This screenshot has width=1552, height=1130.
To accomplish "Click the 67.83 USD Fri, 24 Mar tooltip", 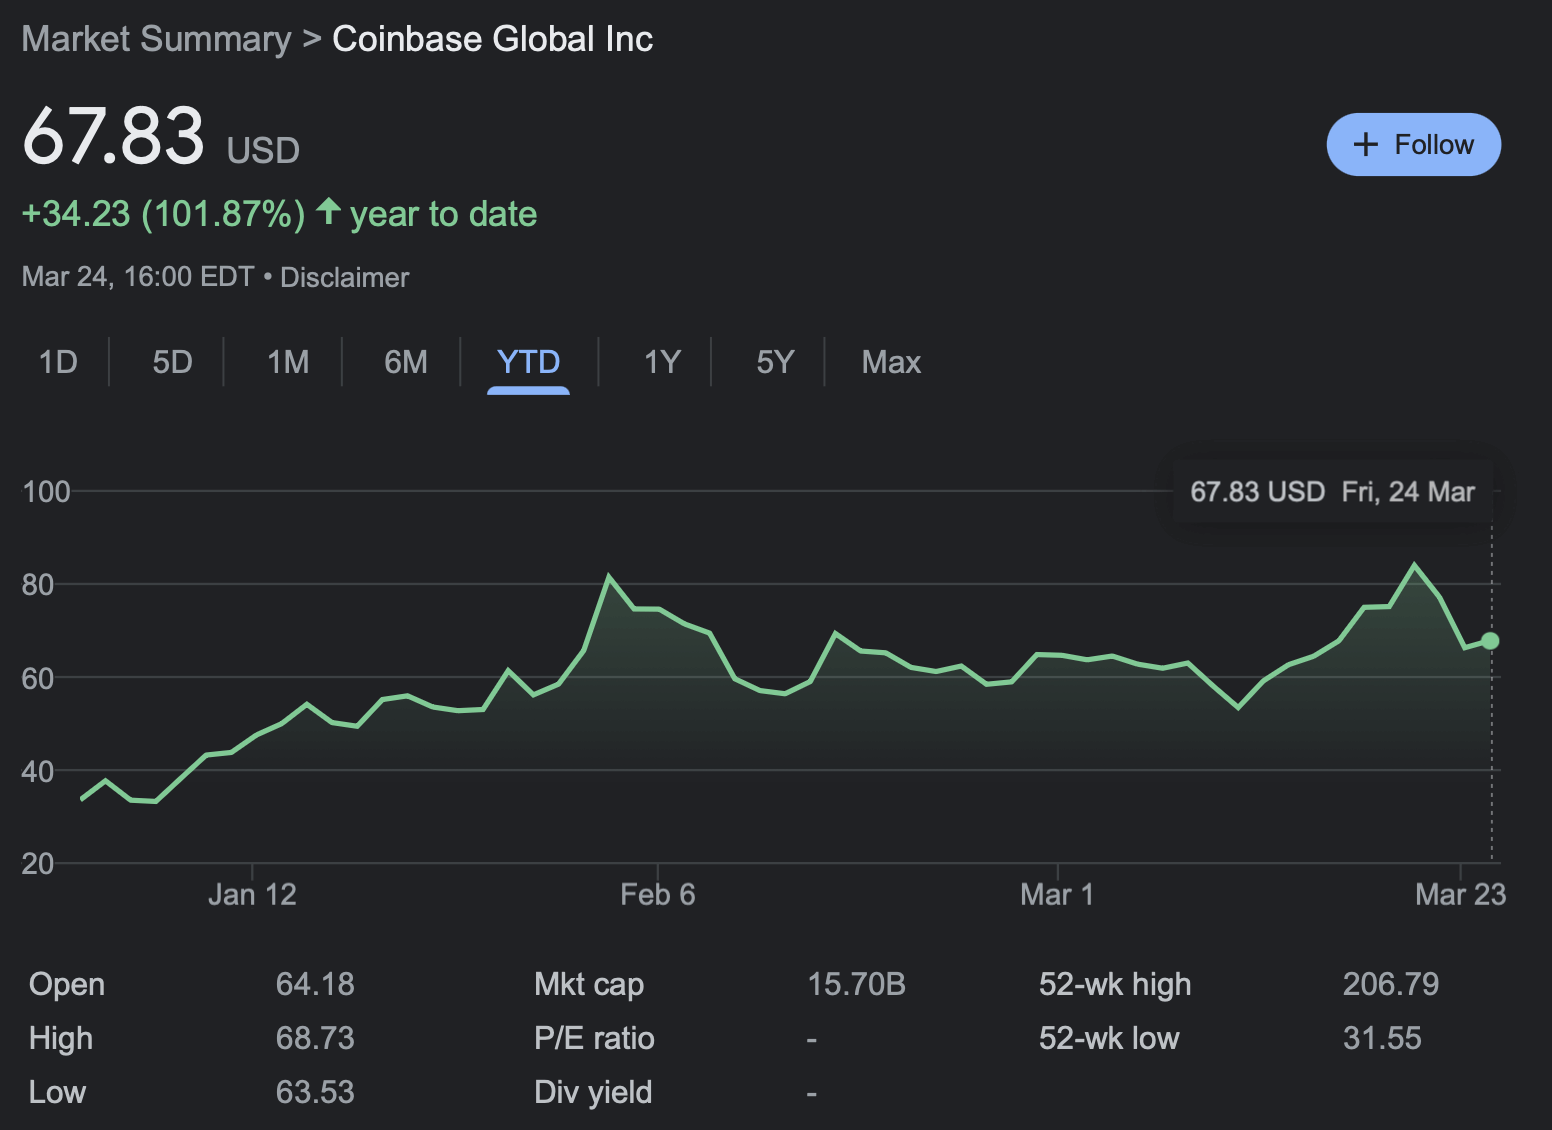I will point(1332,492).
